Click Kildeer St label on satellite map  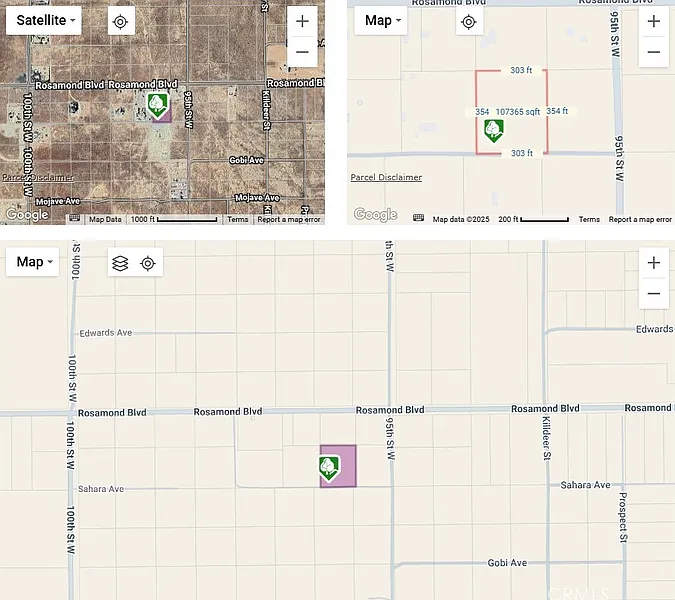tap(266, 110)
